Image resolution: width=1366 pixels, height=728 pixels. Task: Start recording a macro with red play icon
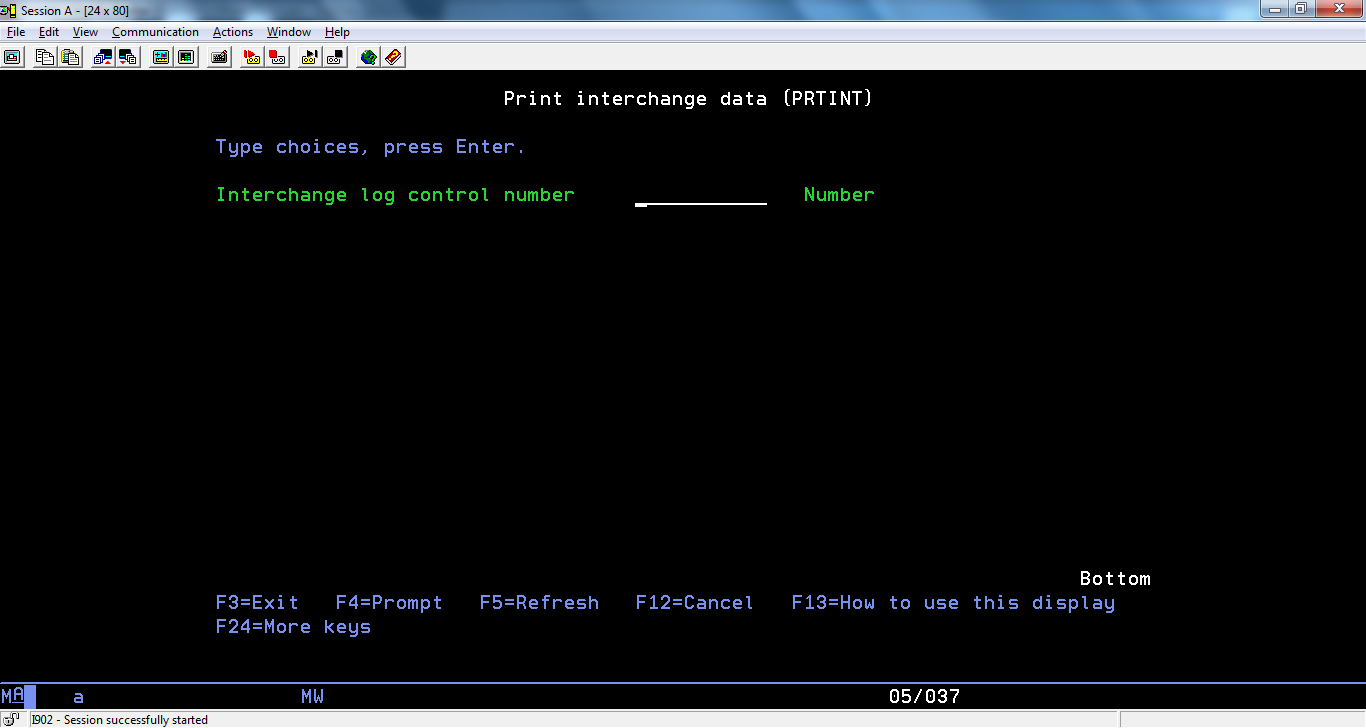point(252,57)
